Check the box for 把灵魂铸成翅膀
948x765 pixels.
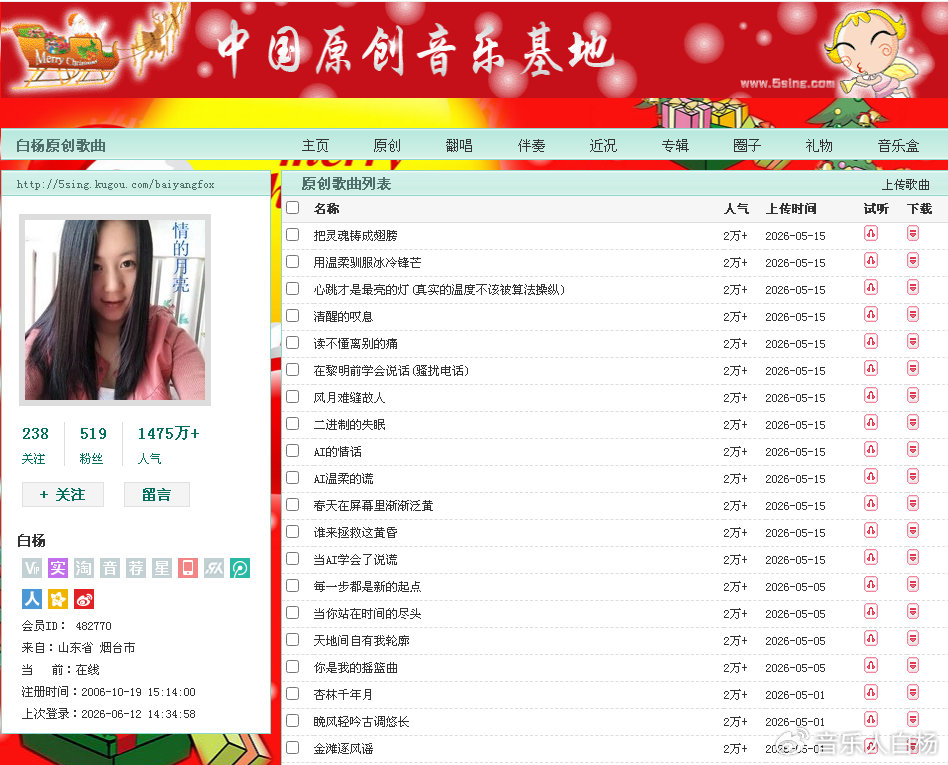coord(293,235)
